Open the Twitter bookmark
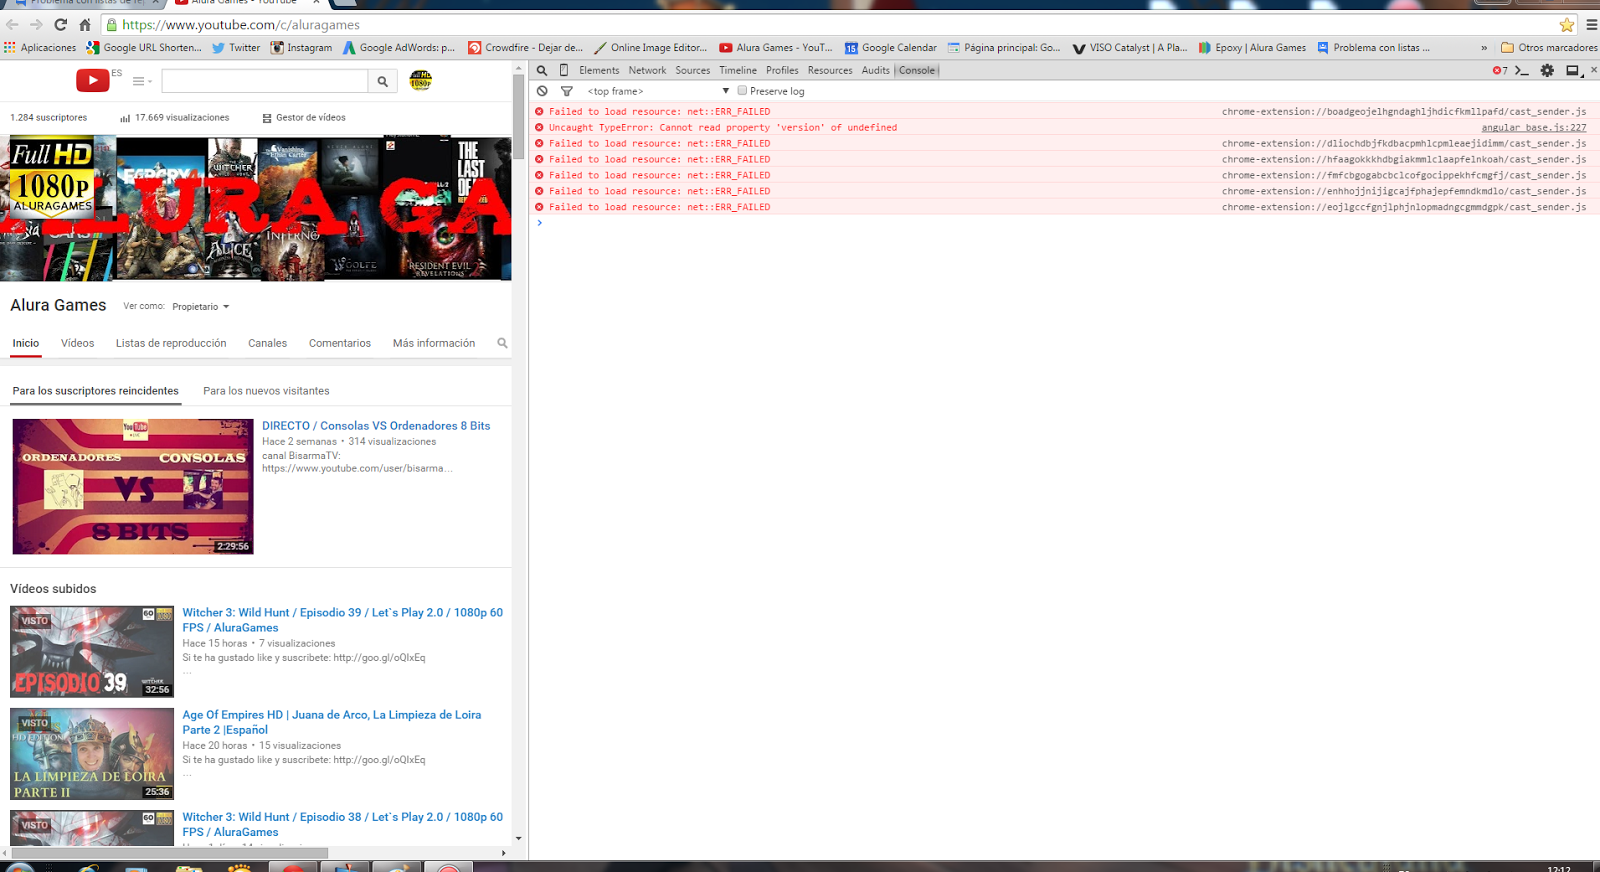 (x=236, y=47)
